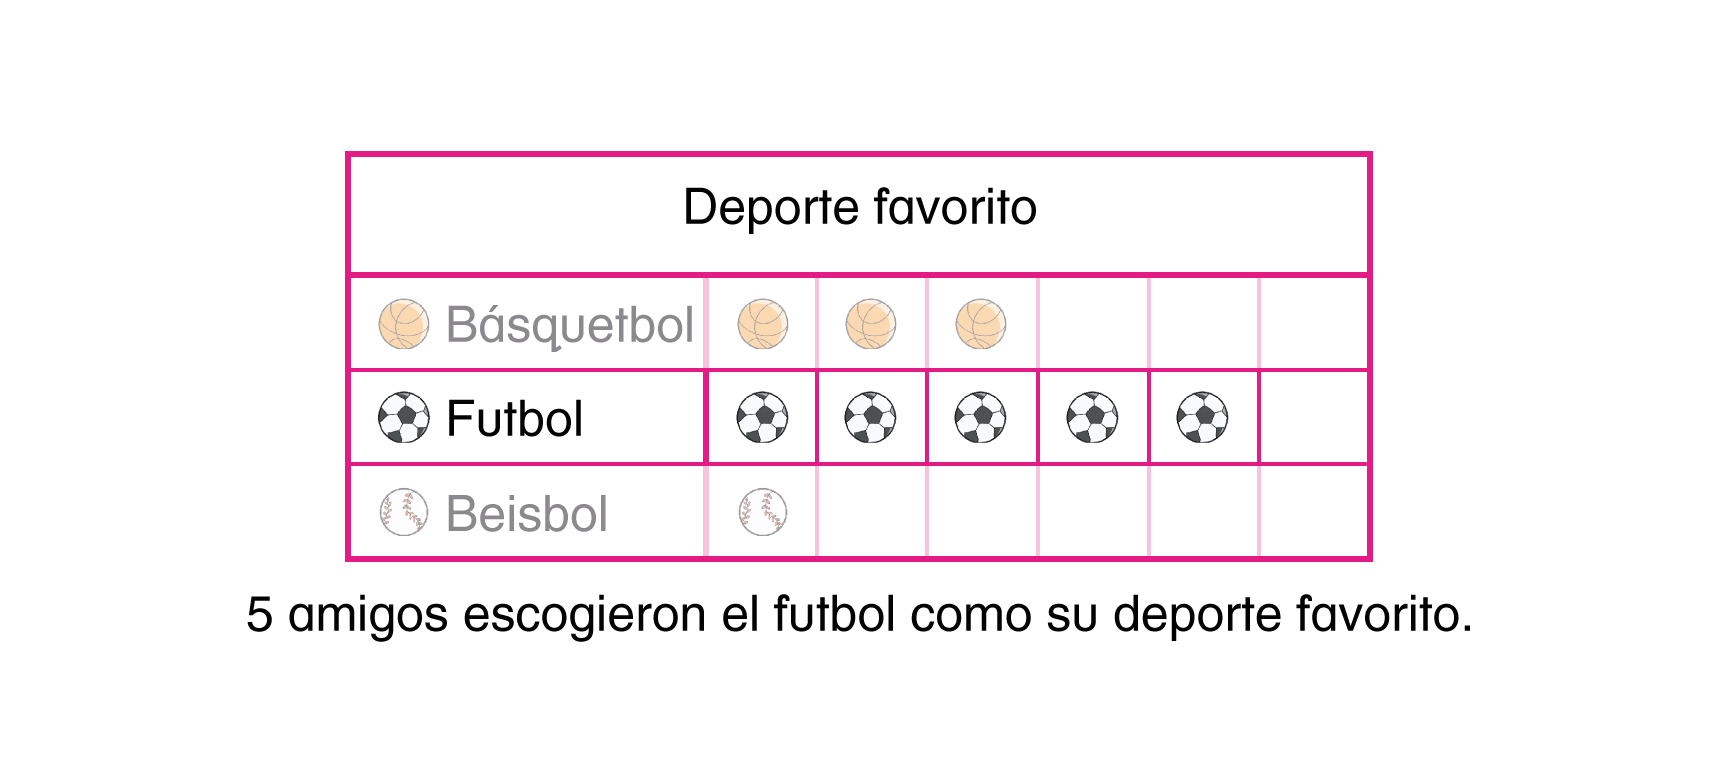Select the single counted baseball in Beisbol row

tap(762, 513)
